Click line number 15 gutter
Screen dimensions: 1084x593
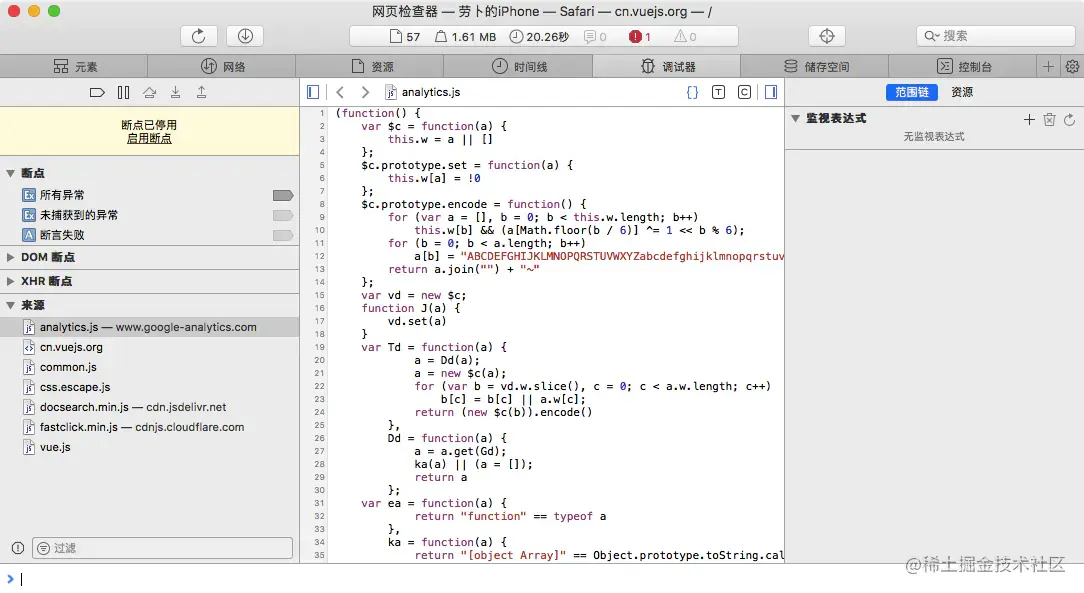click(320, 295)
